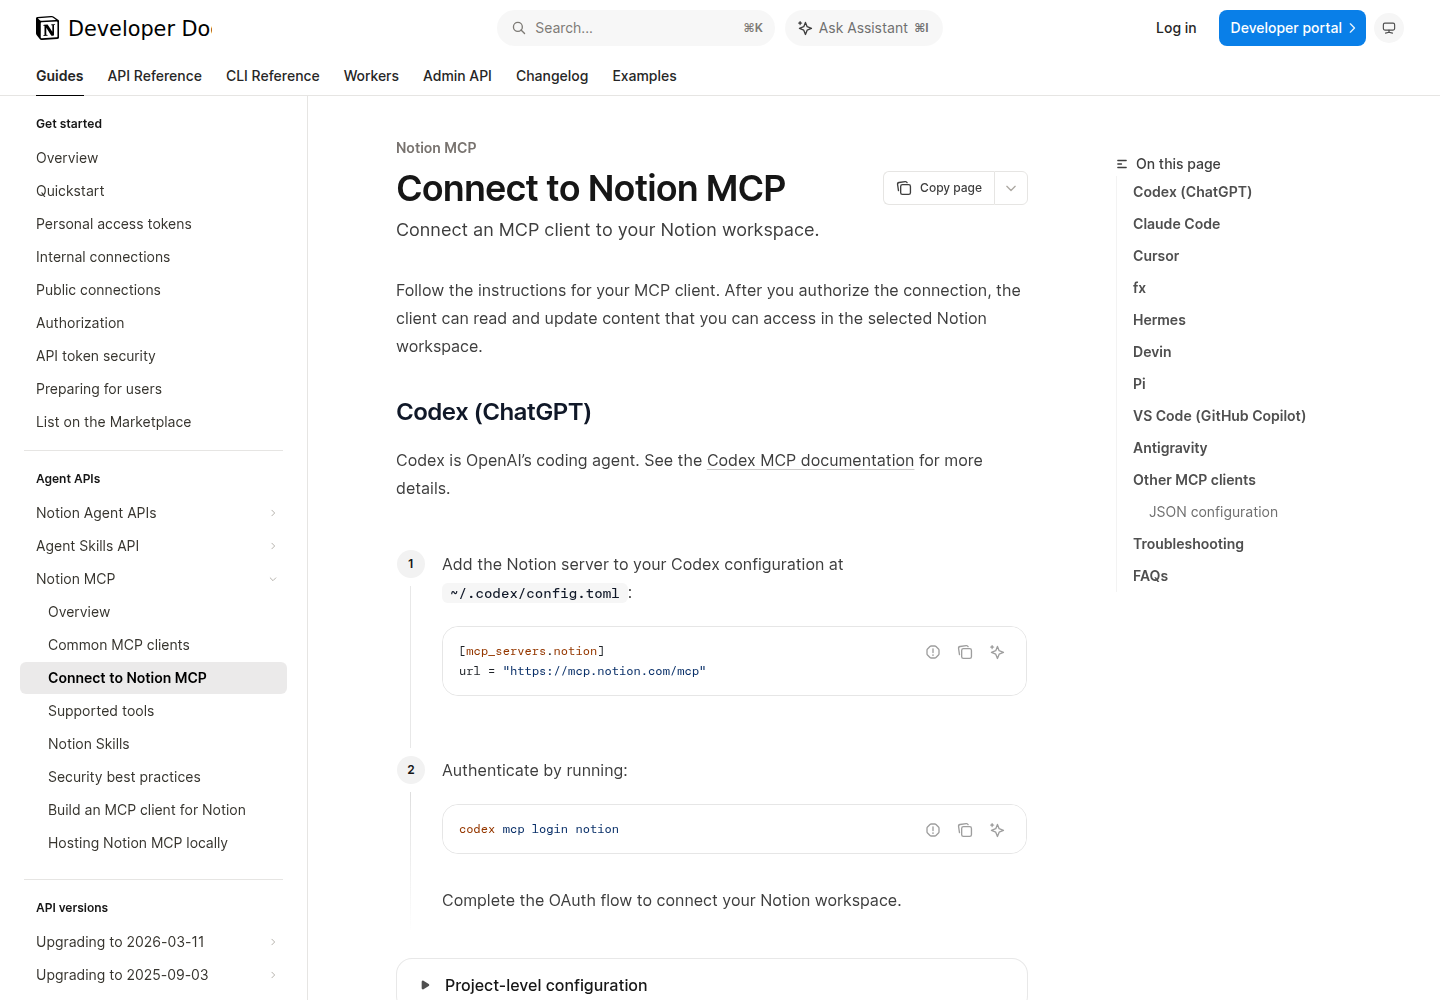Expand the Project-level configuration section

(712, 985)
